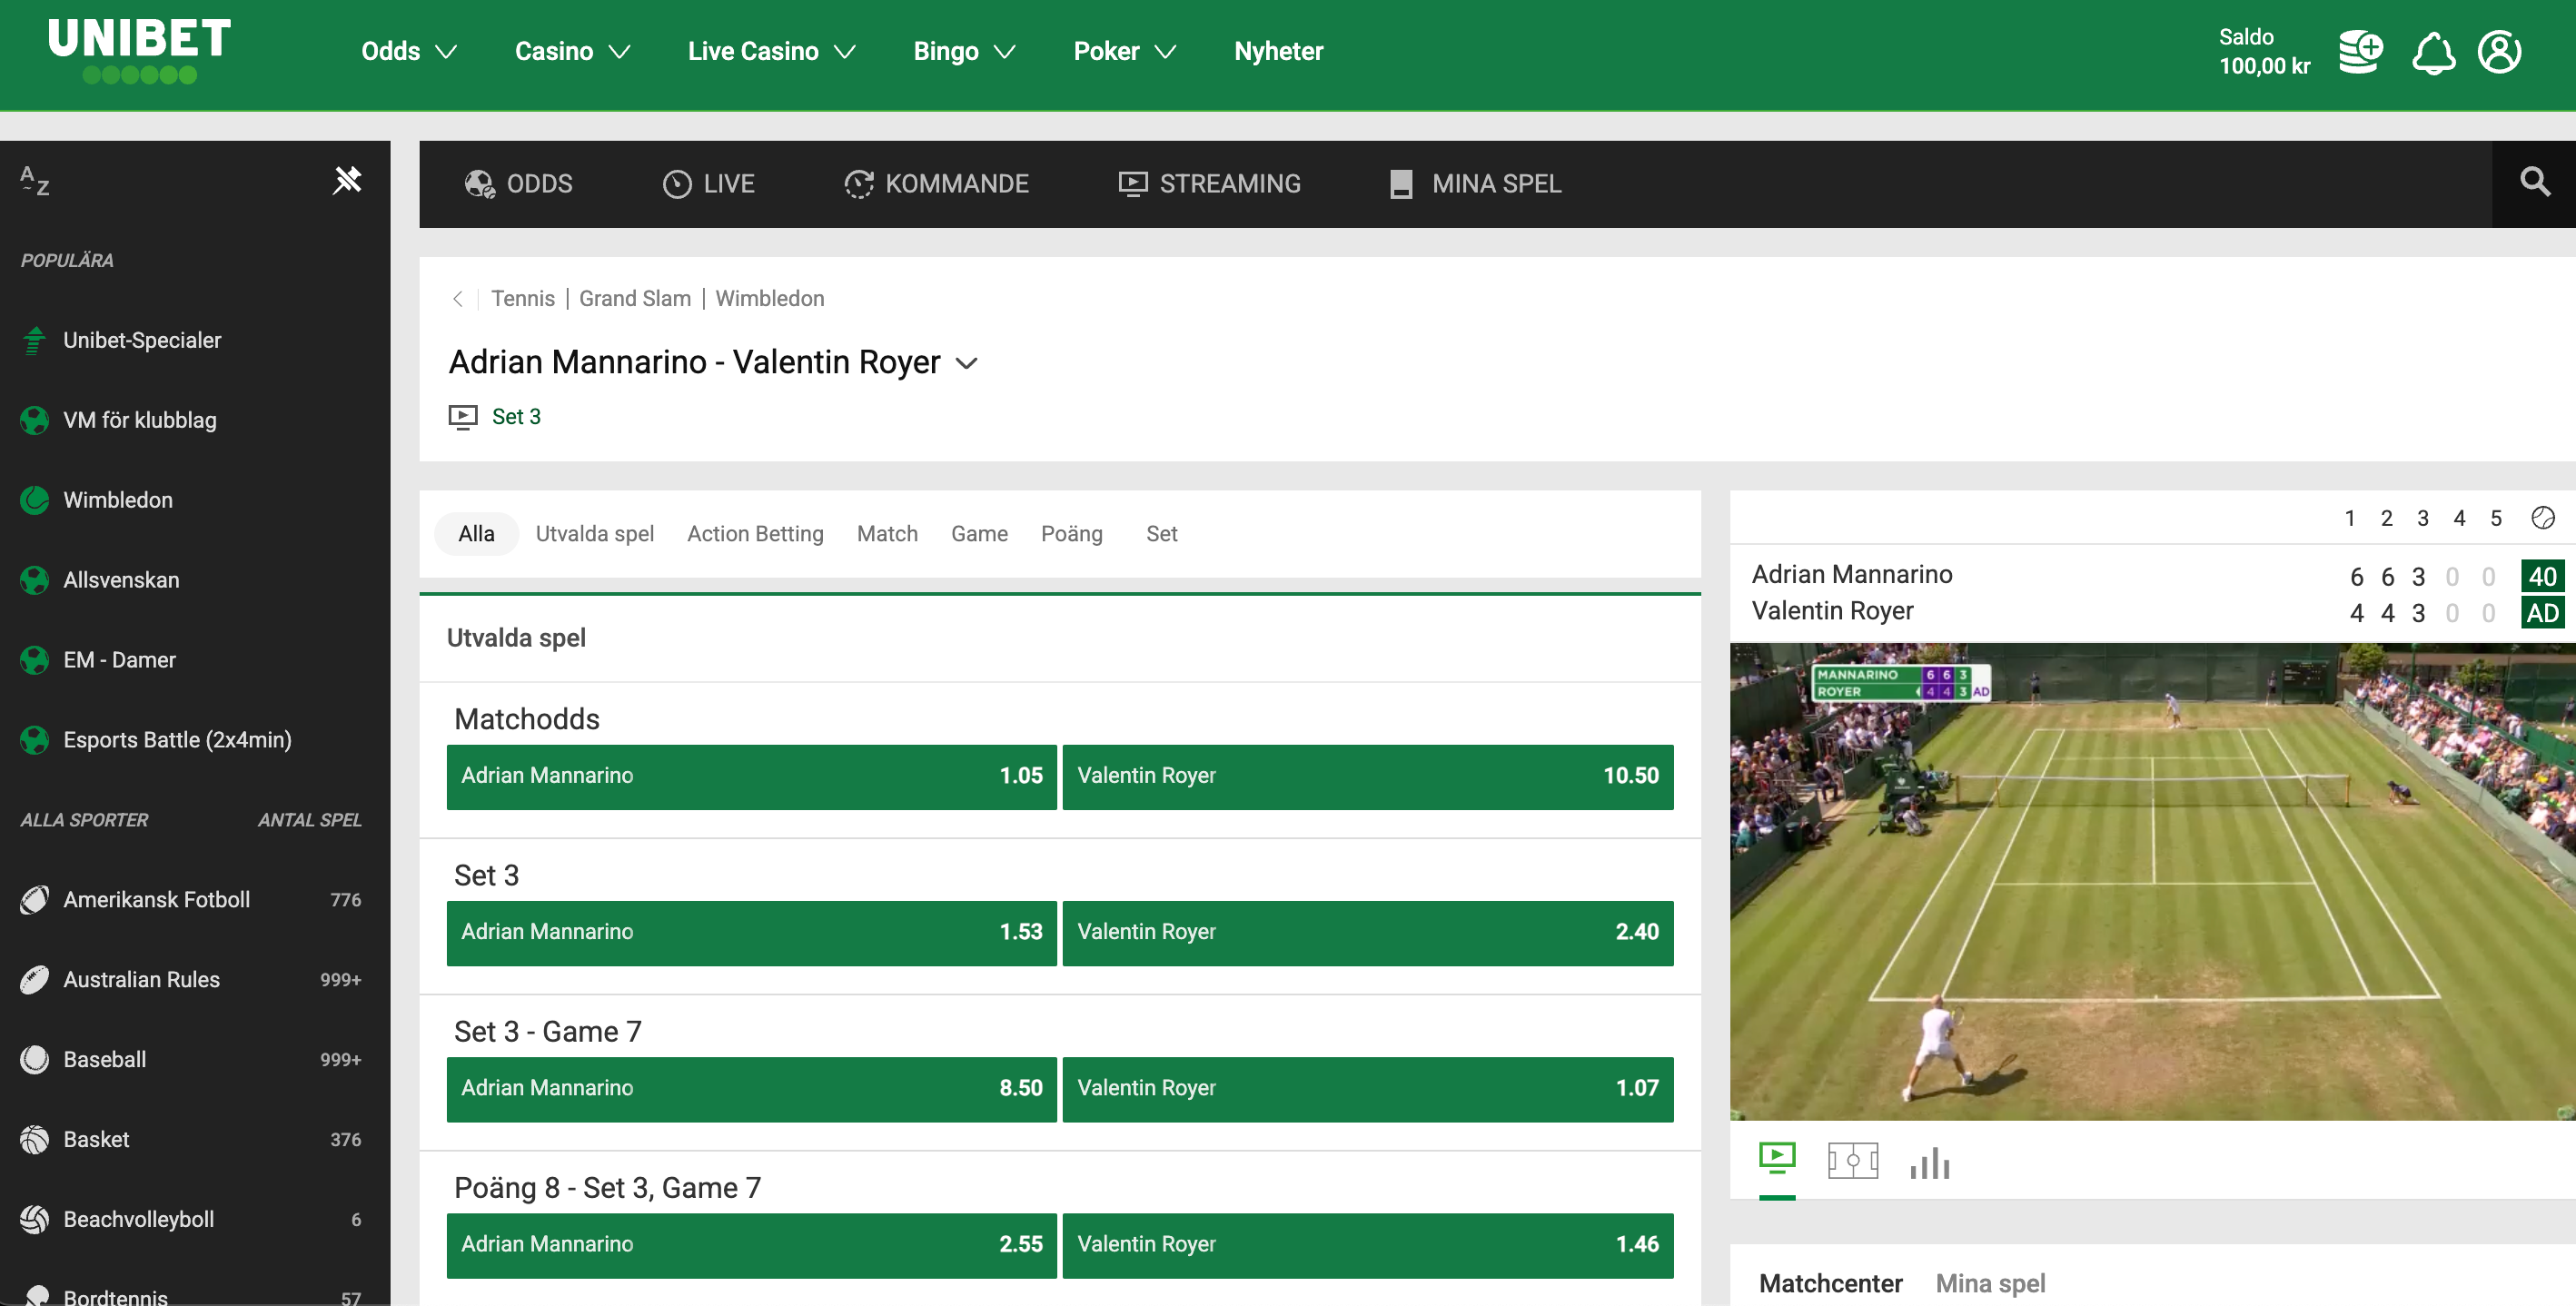Click the Basket ball icon
Screen dimensions: 2576x1306
point(34,1139)
